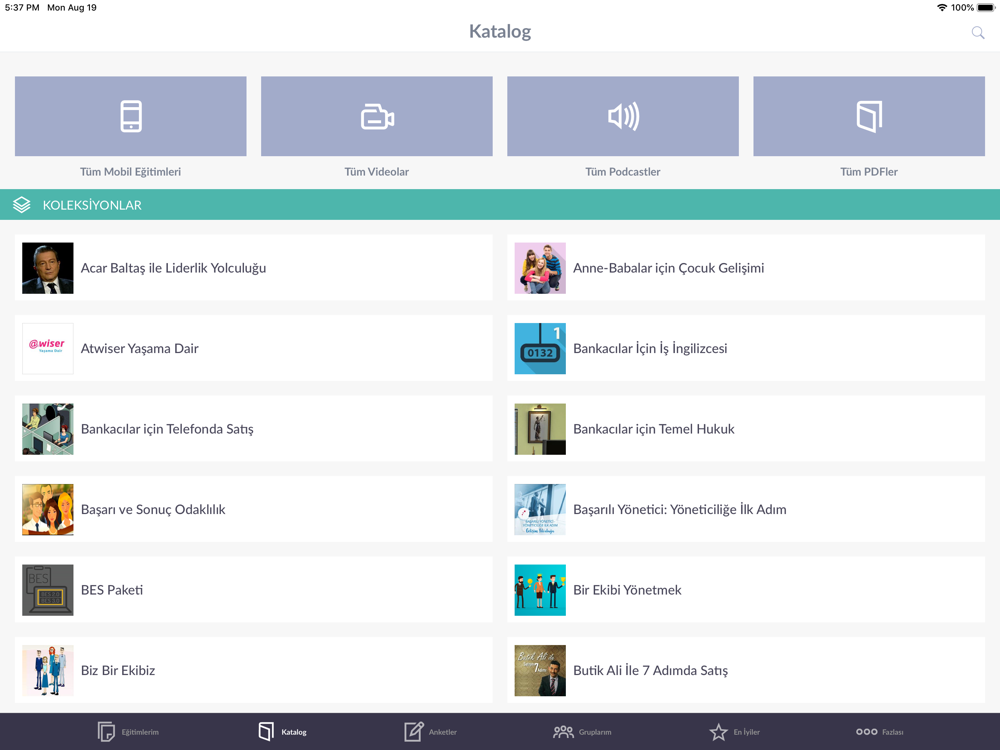Open the Biz Bir Ekibiz thumbnail

[x=48, y=670]
